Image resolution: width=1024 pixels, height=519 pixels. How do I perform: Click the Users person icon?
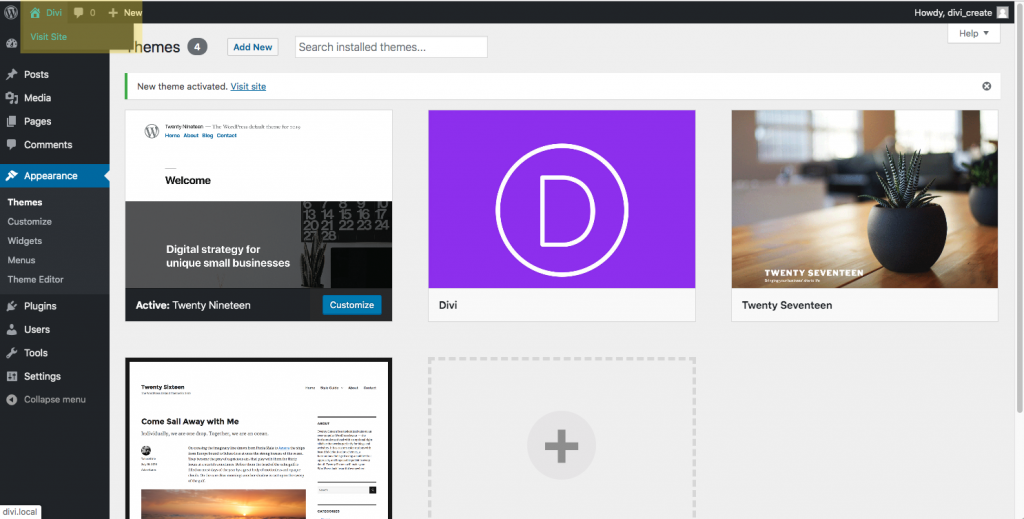coord(11,330)
